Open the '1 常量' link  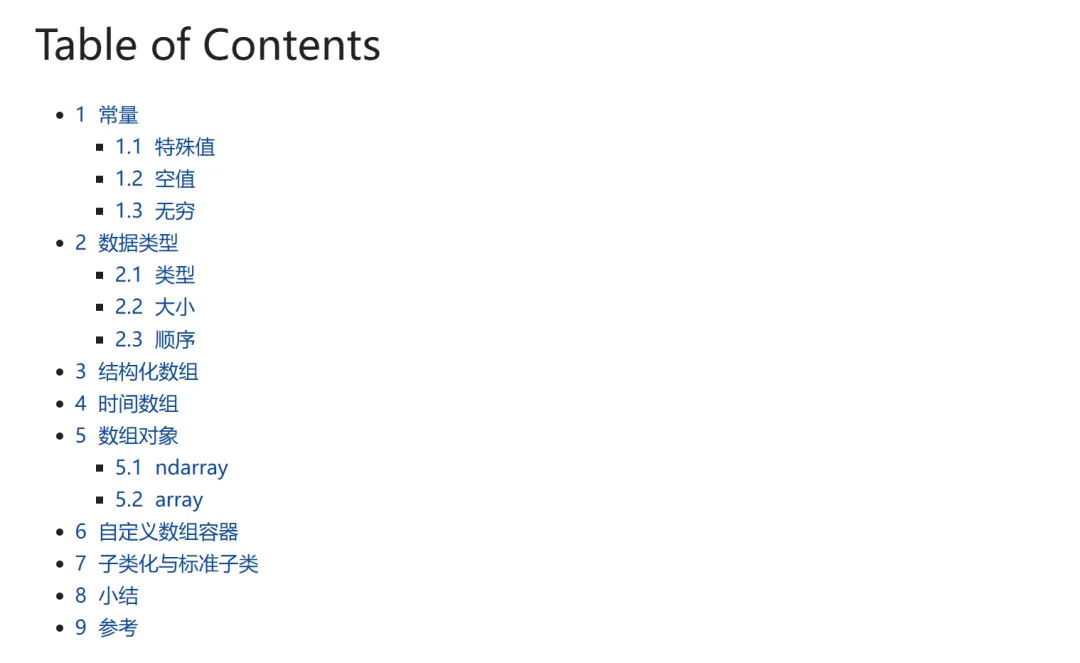pos(107,115)
